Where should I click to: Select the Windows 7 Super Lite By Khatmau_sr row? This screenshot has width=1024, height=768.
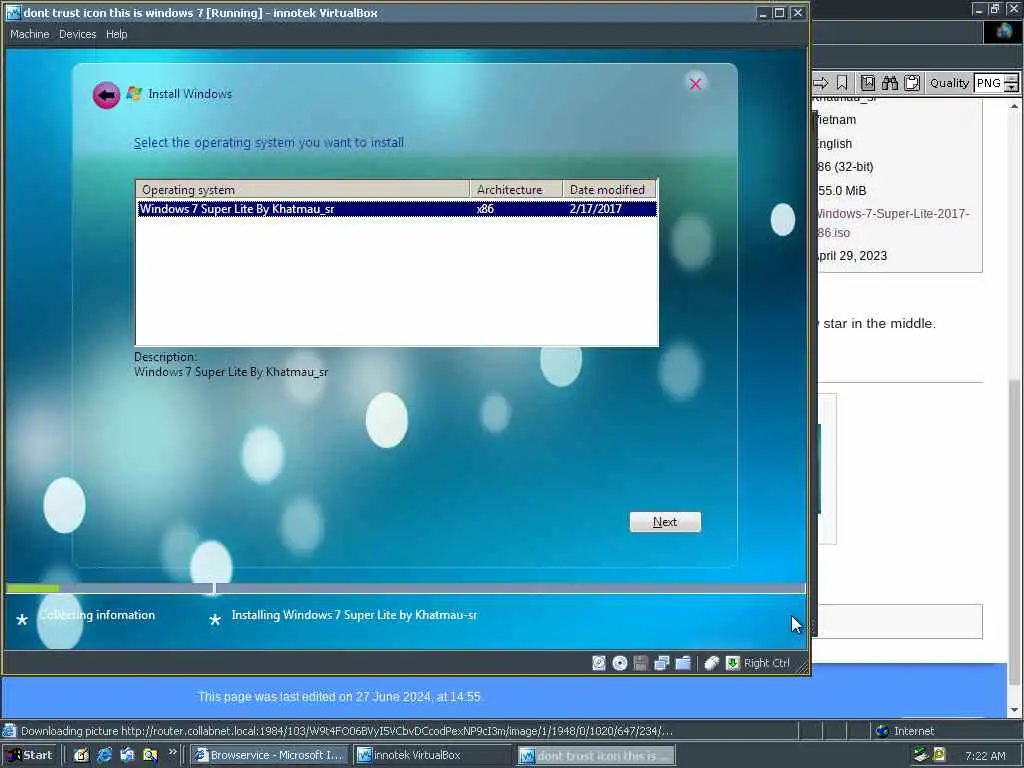[396, 208]
